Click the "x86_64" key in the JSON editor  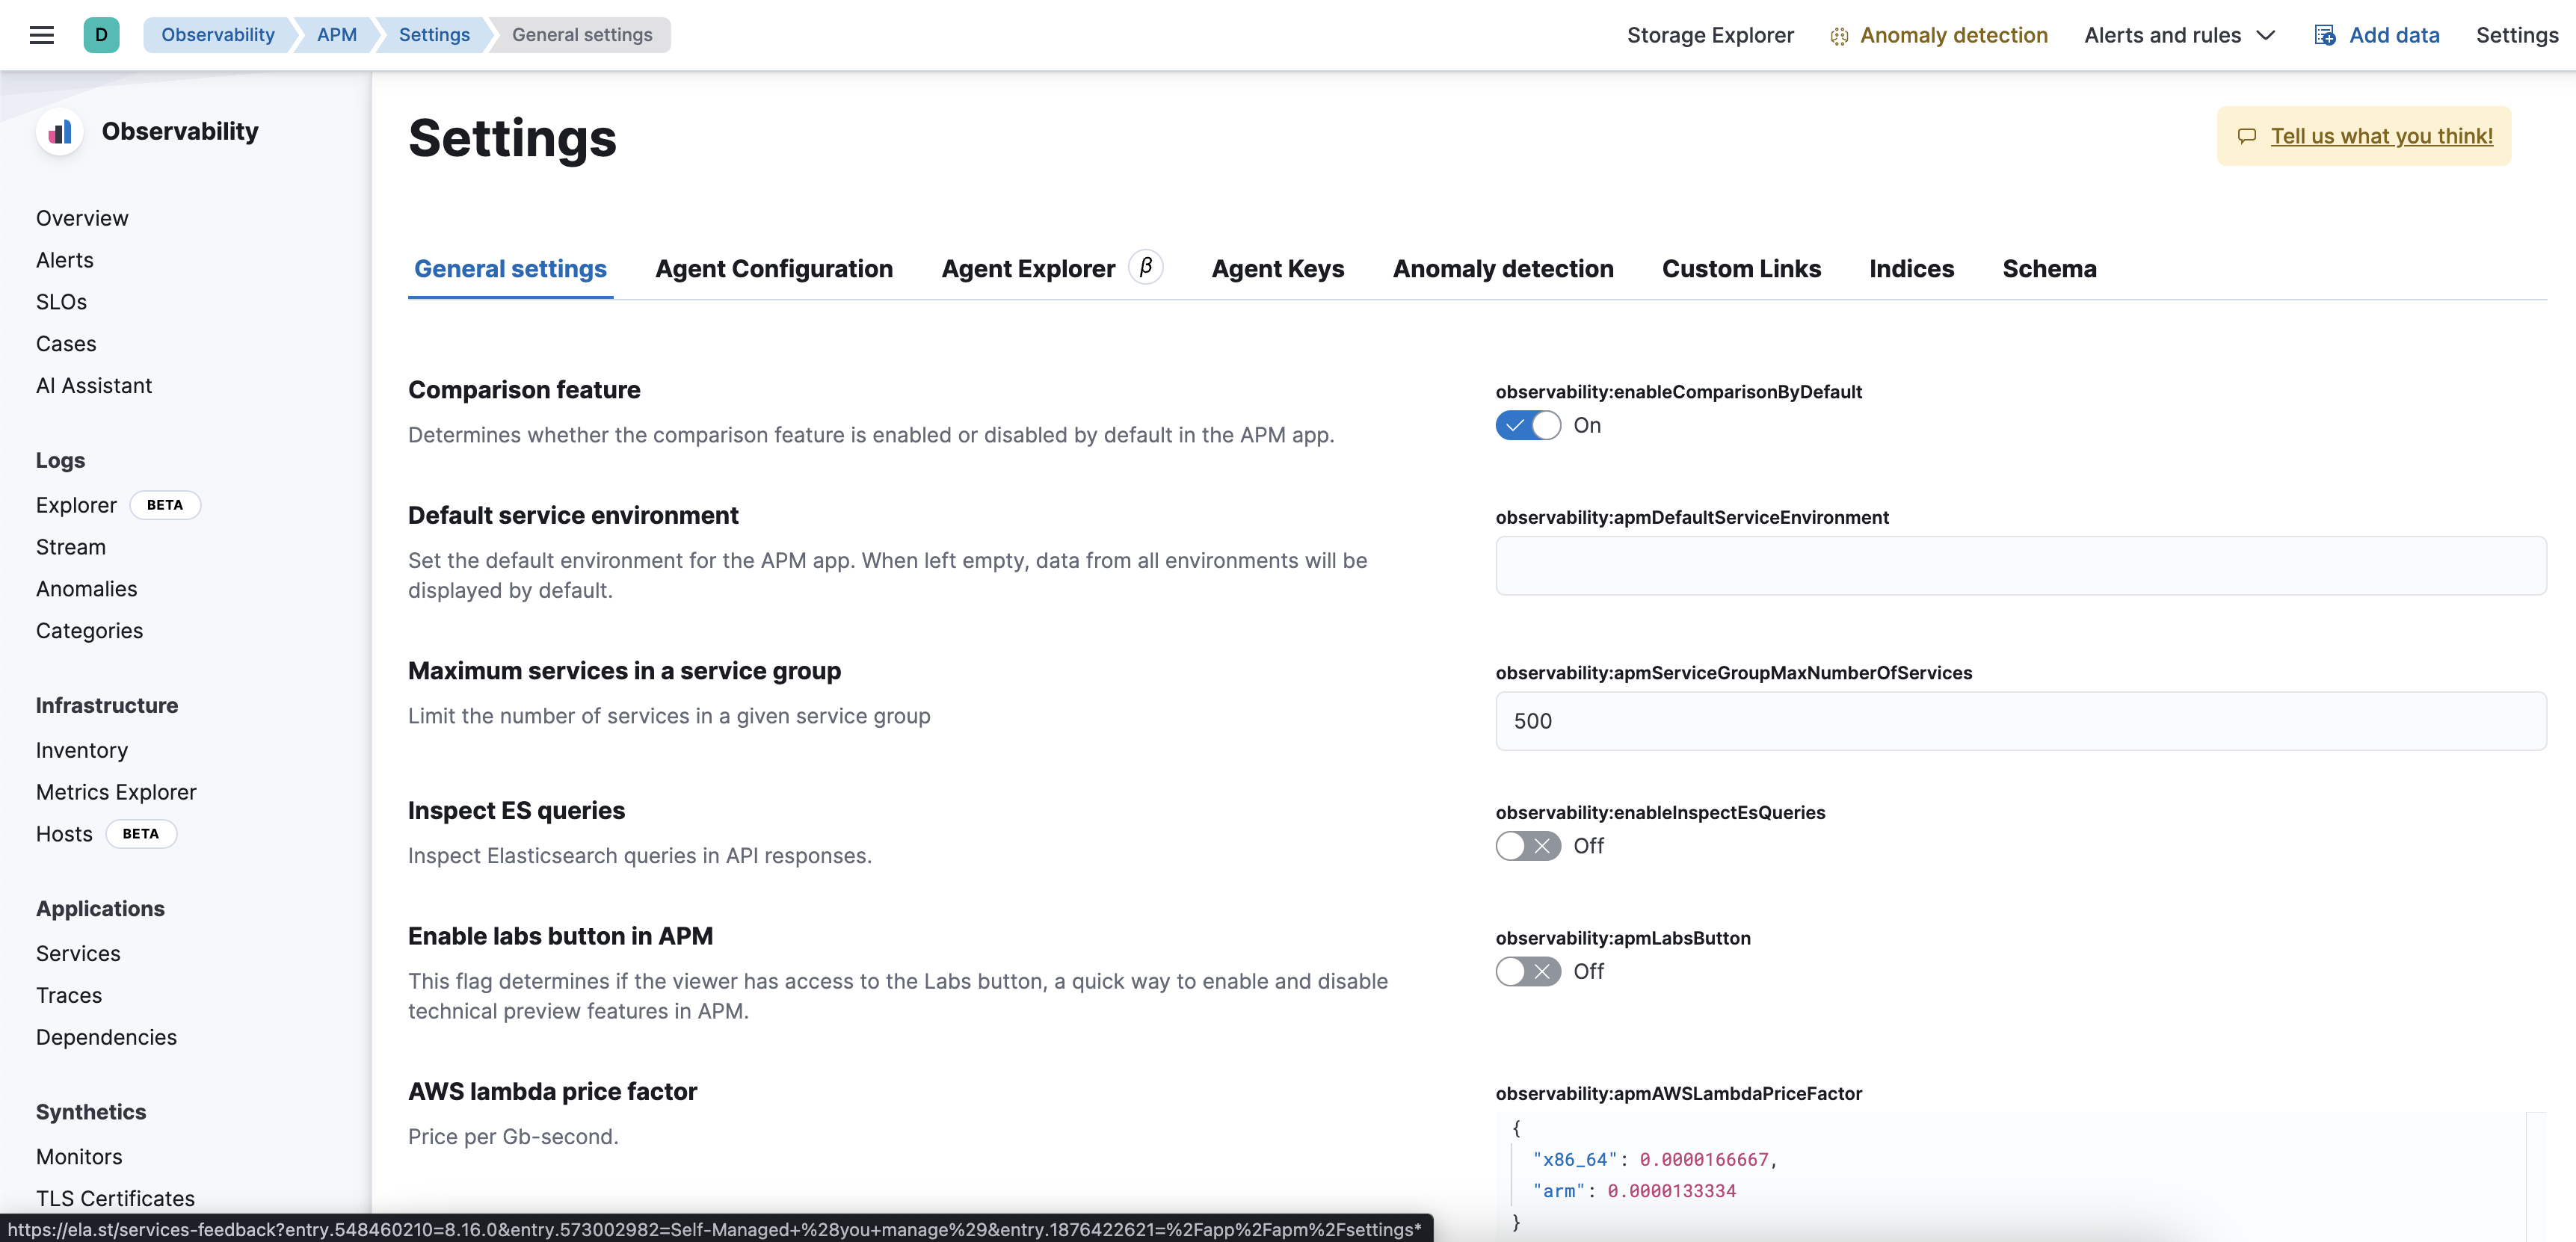[1574, 1159]
